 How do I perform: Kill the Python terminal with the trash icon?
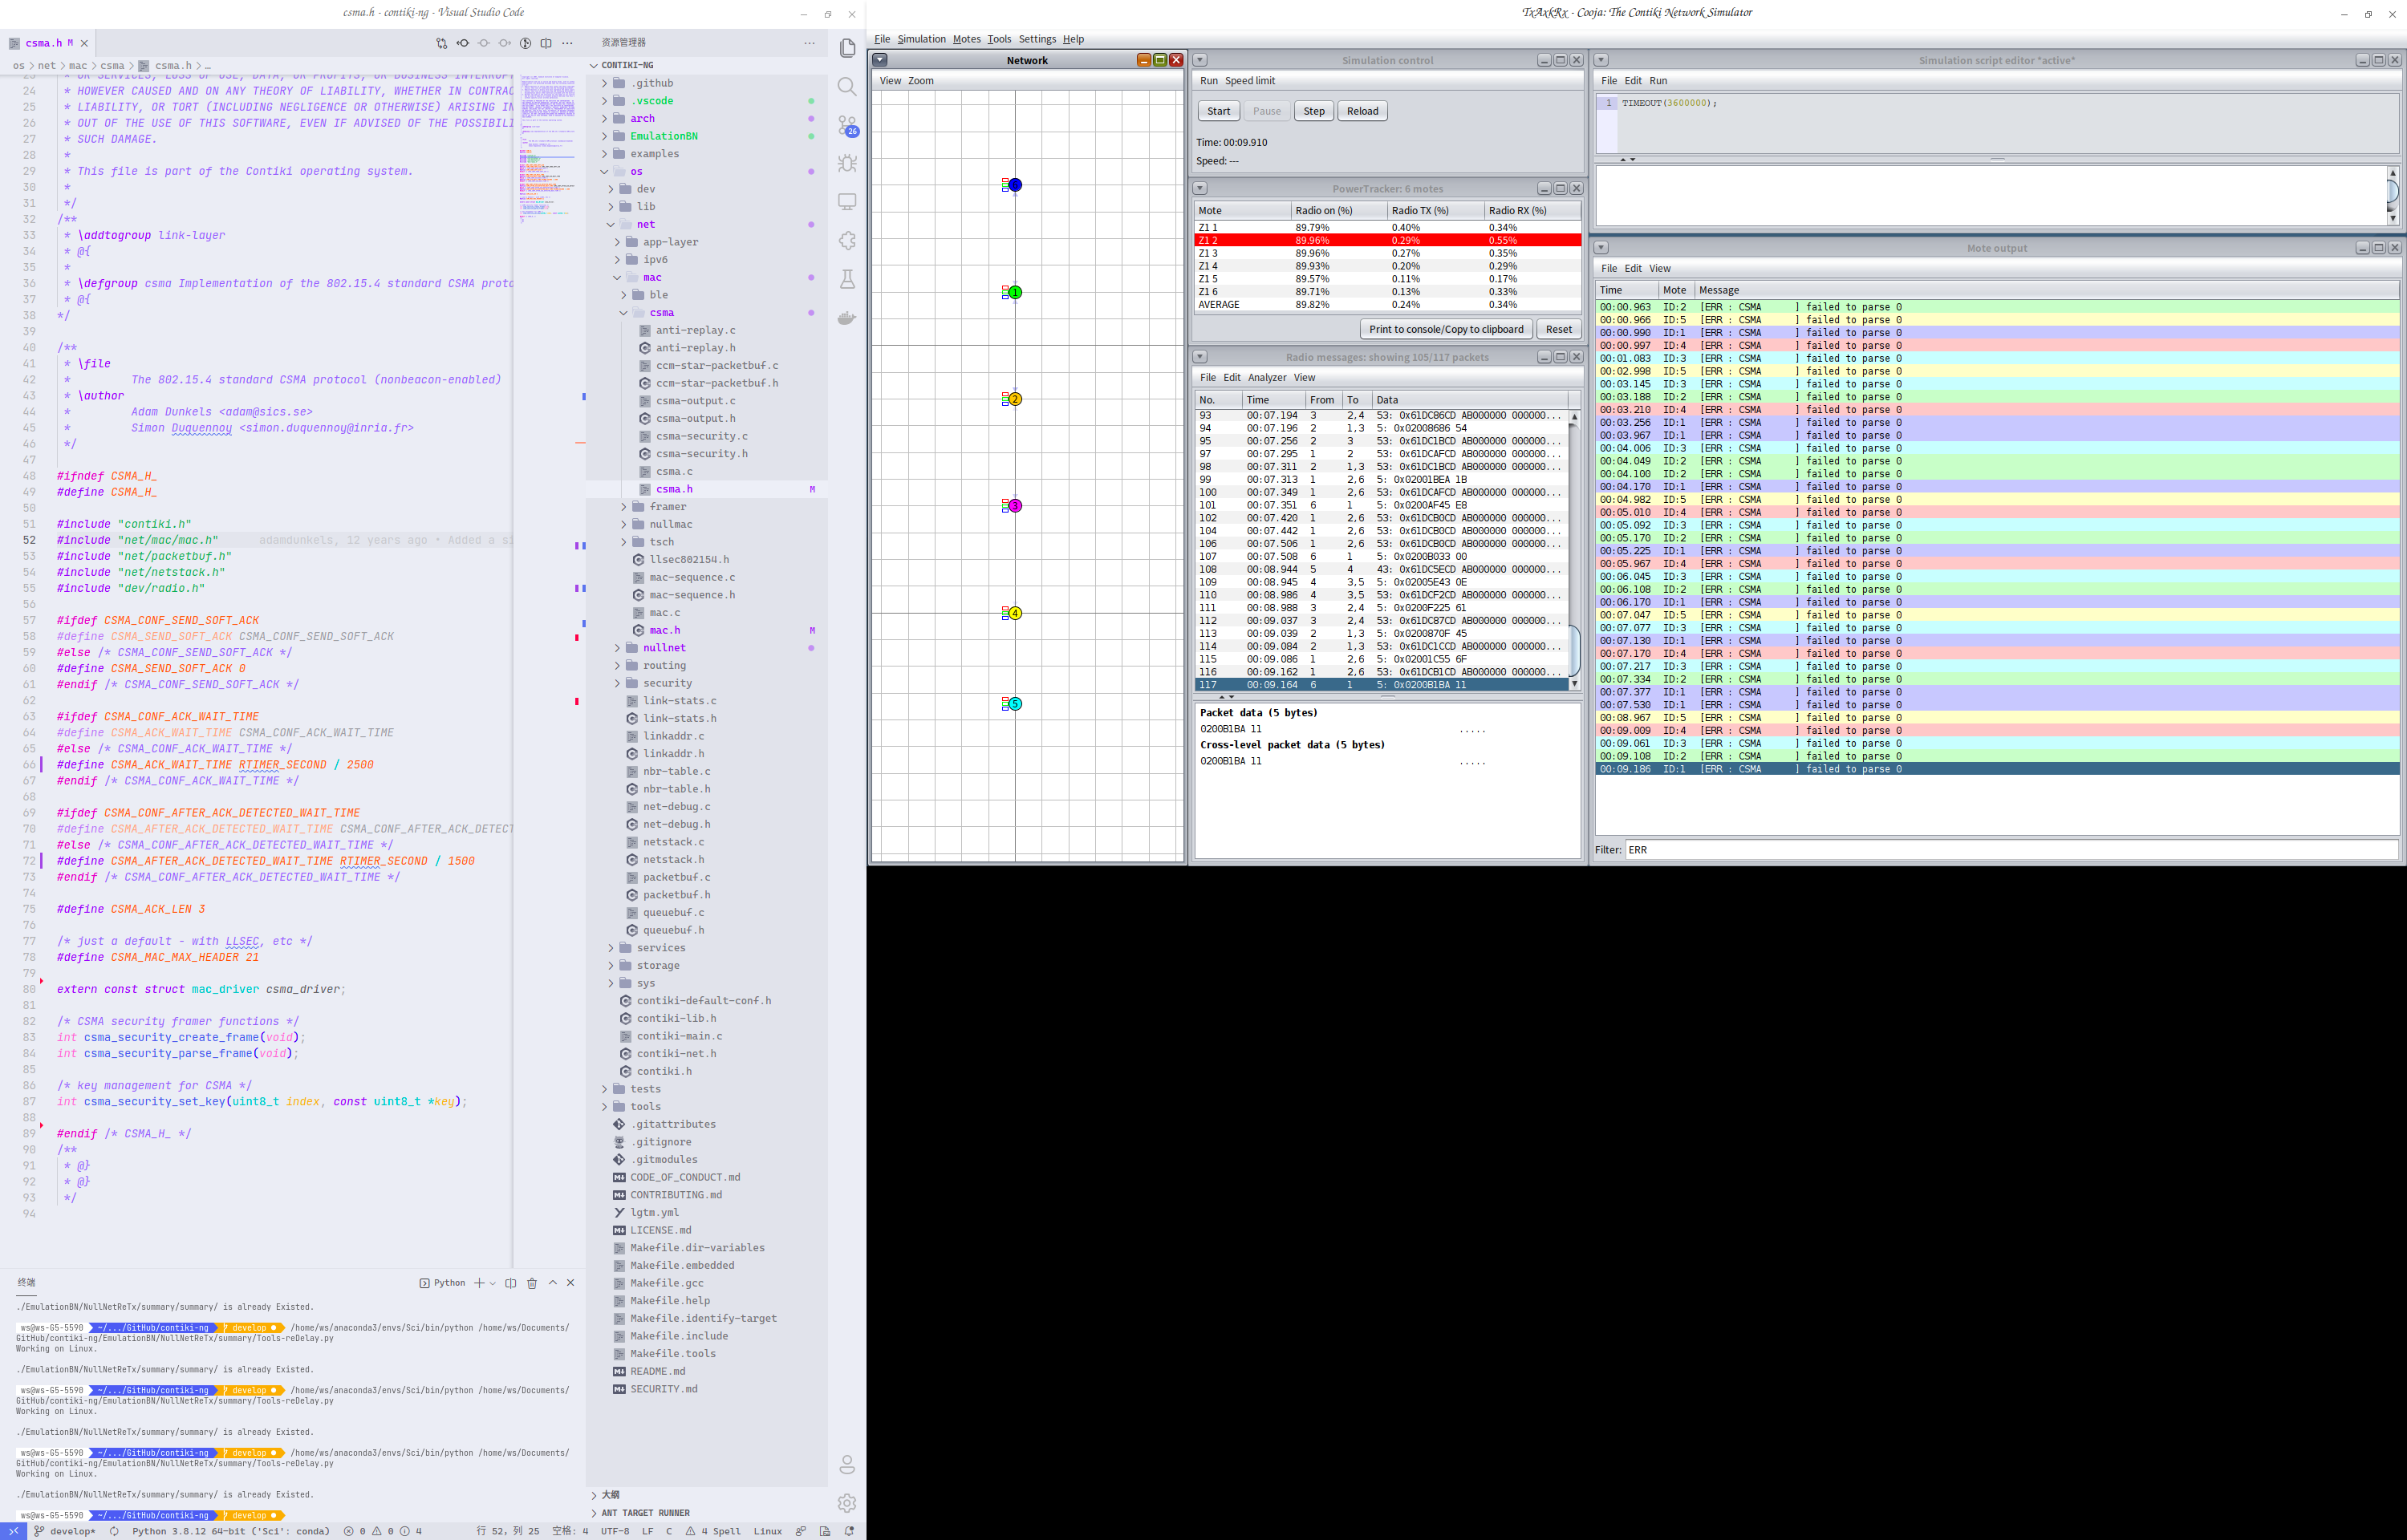click(533, 1283)
